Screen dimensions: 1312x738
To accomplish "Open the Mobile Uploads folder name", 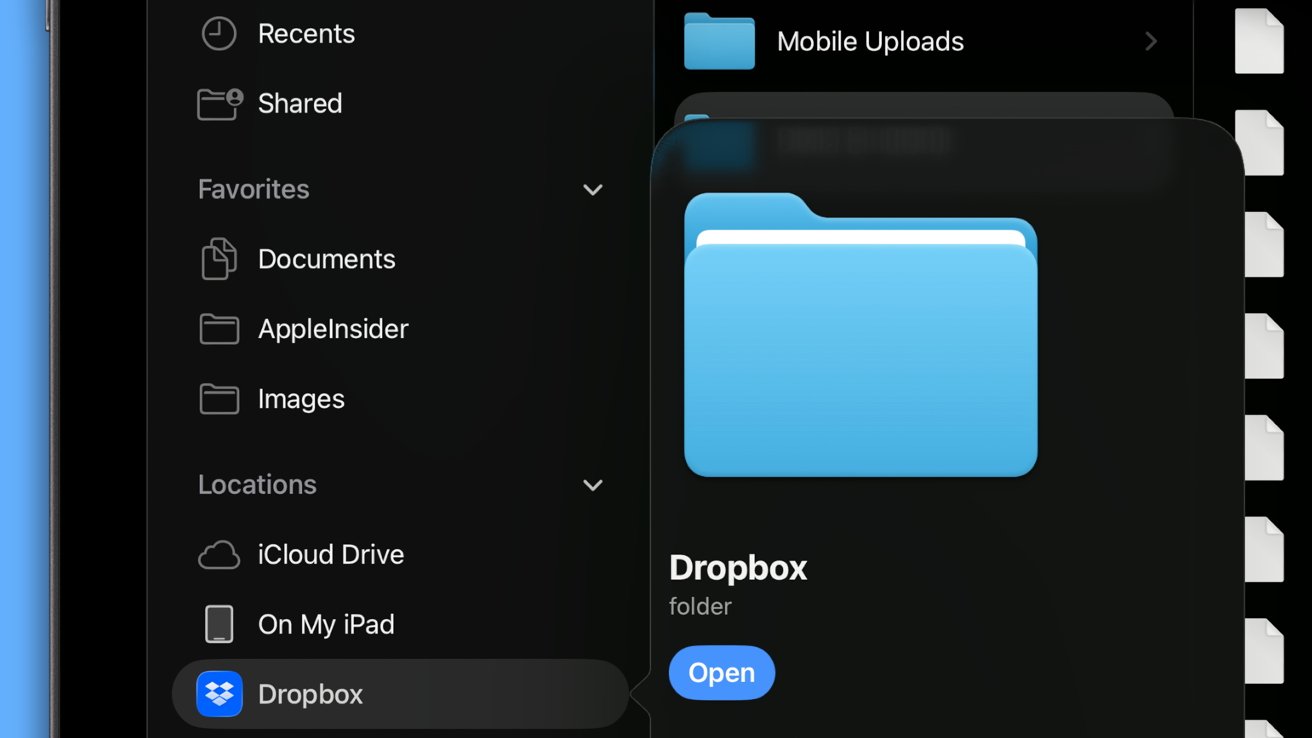I will pyautogui.click(x=870, y=42).
